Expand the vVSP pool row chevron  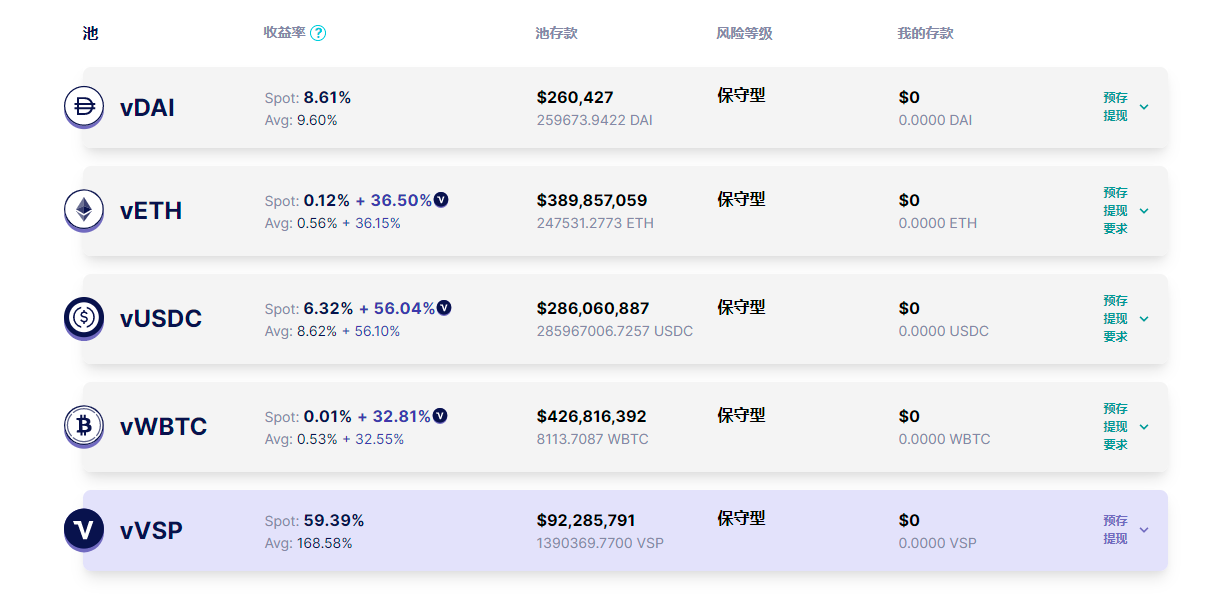click(1144, 530)
